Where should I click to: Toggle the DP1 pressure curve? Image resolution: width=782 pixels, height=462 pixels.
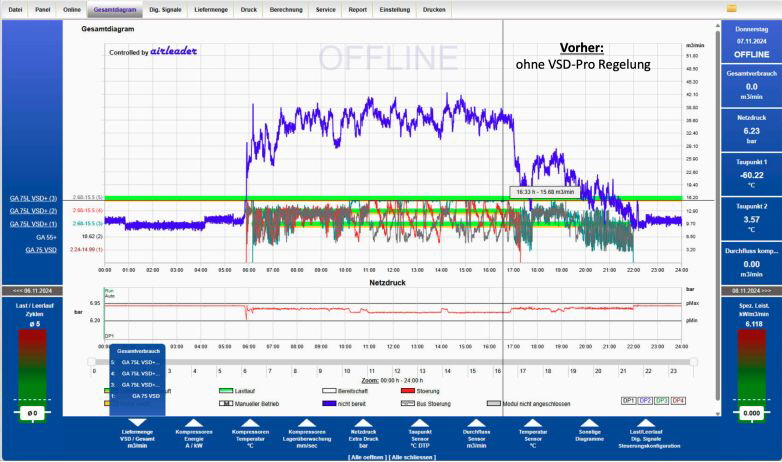[629, 400]
